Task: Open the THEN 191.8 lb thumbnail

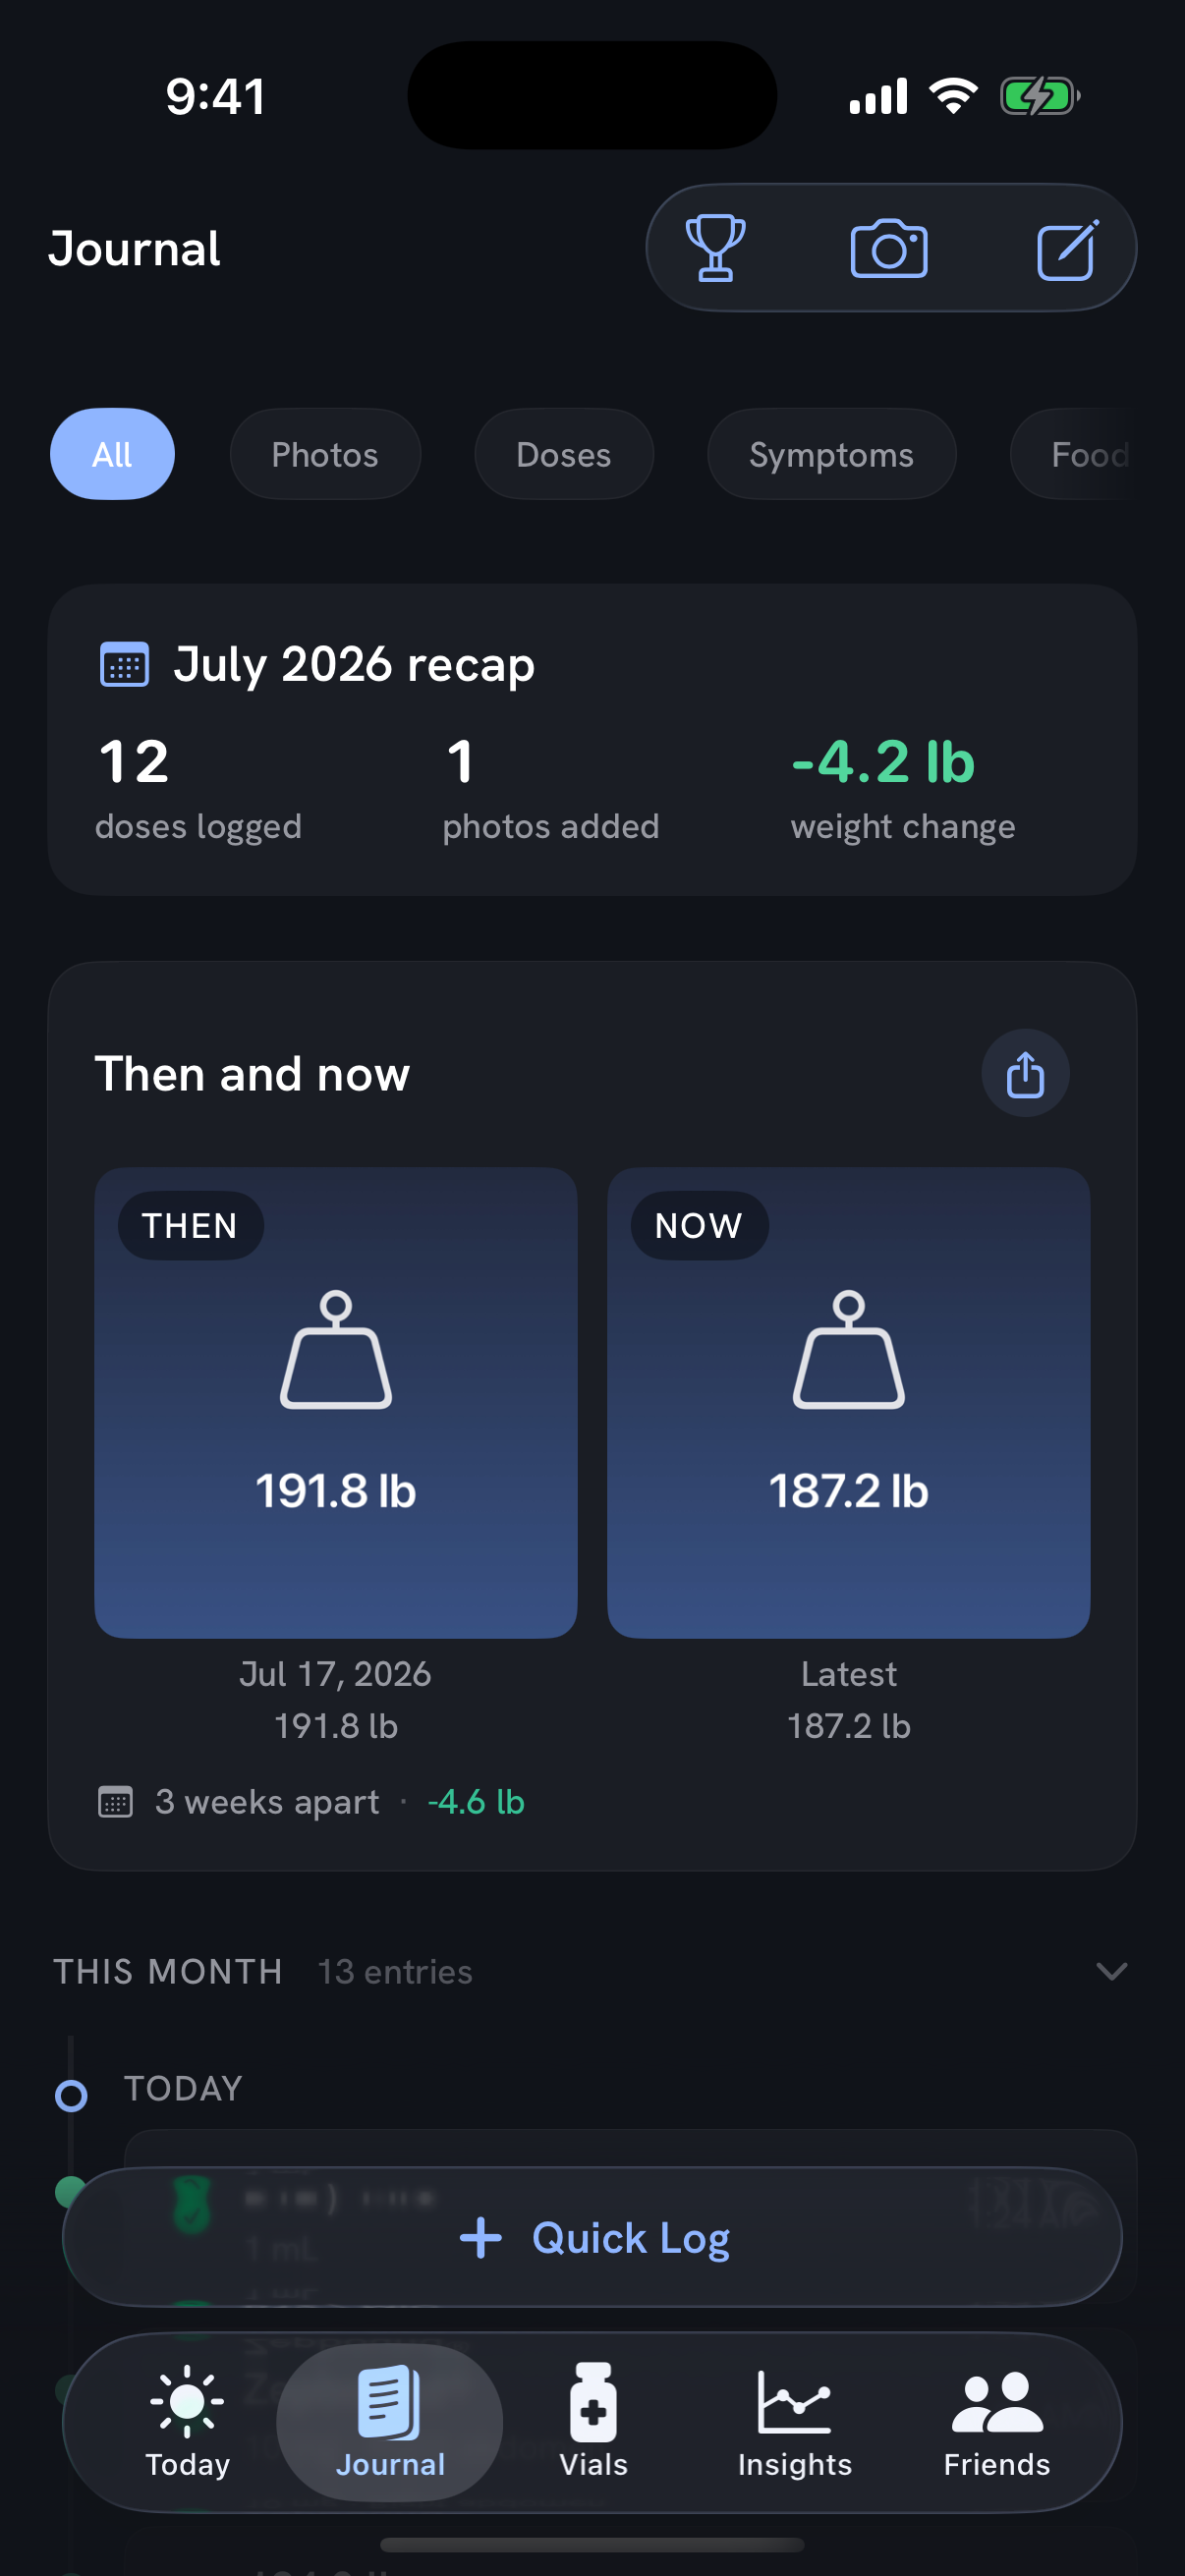Action: (x=336, y=1403)
